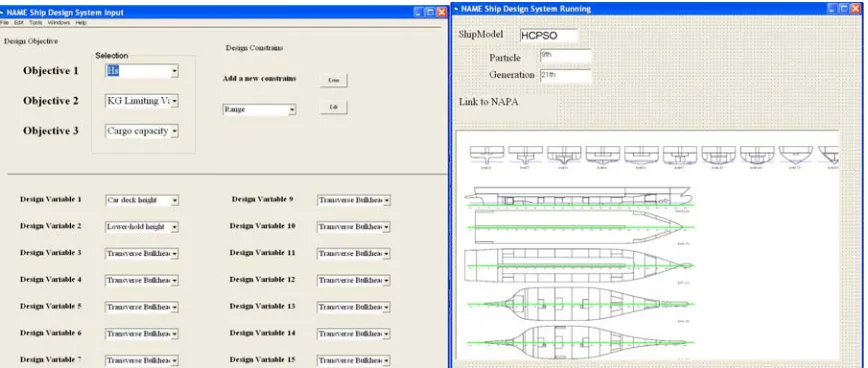Screen dimensions: 868x368
Task: Click the Selection group label
Action: (111, 56)
